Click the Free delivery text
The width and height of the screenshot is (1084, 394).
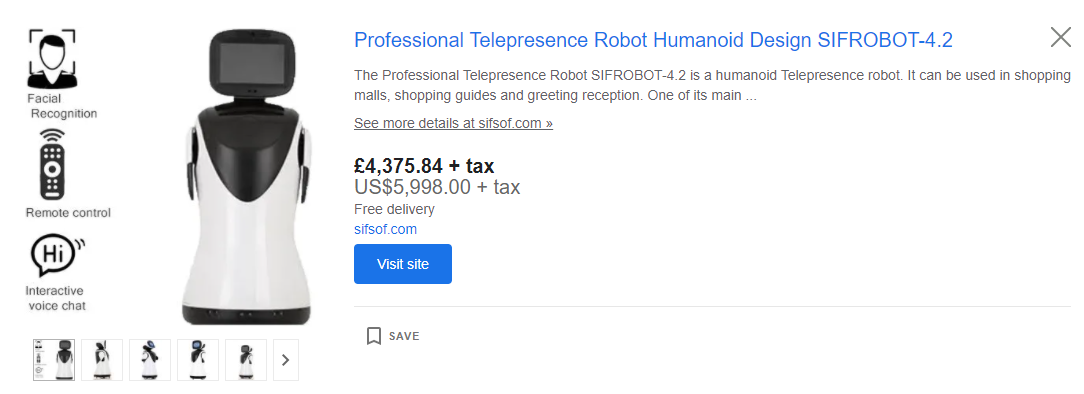click(394, 209)
